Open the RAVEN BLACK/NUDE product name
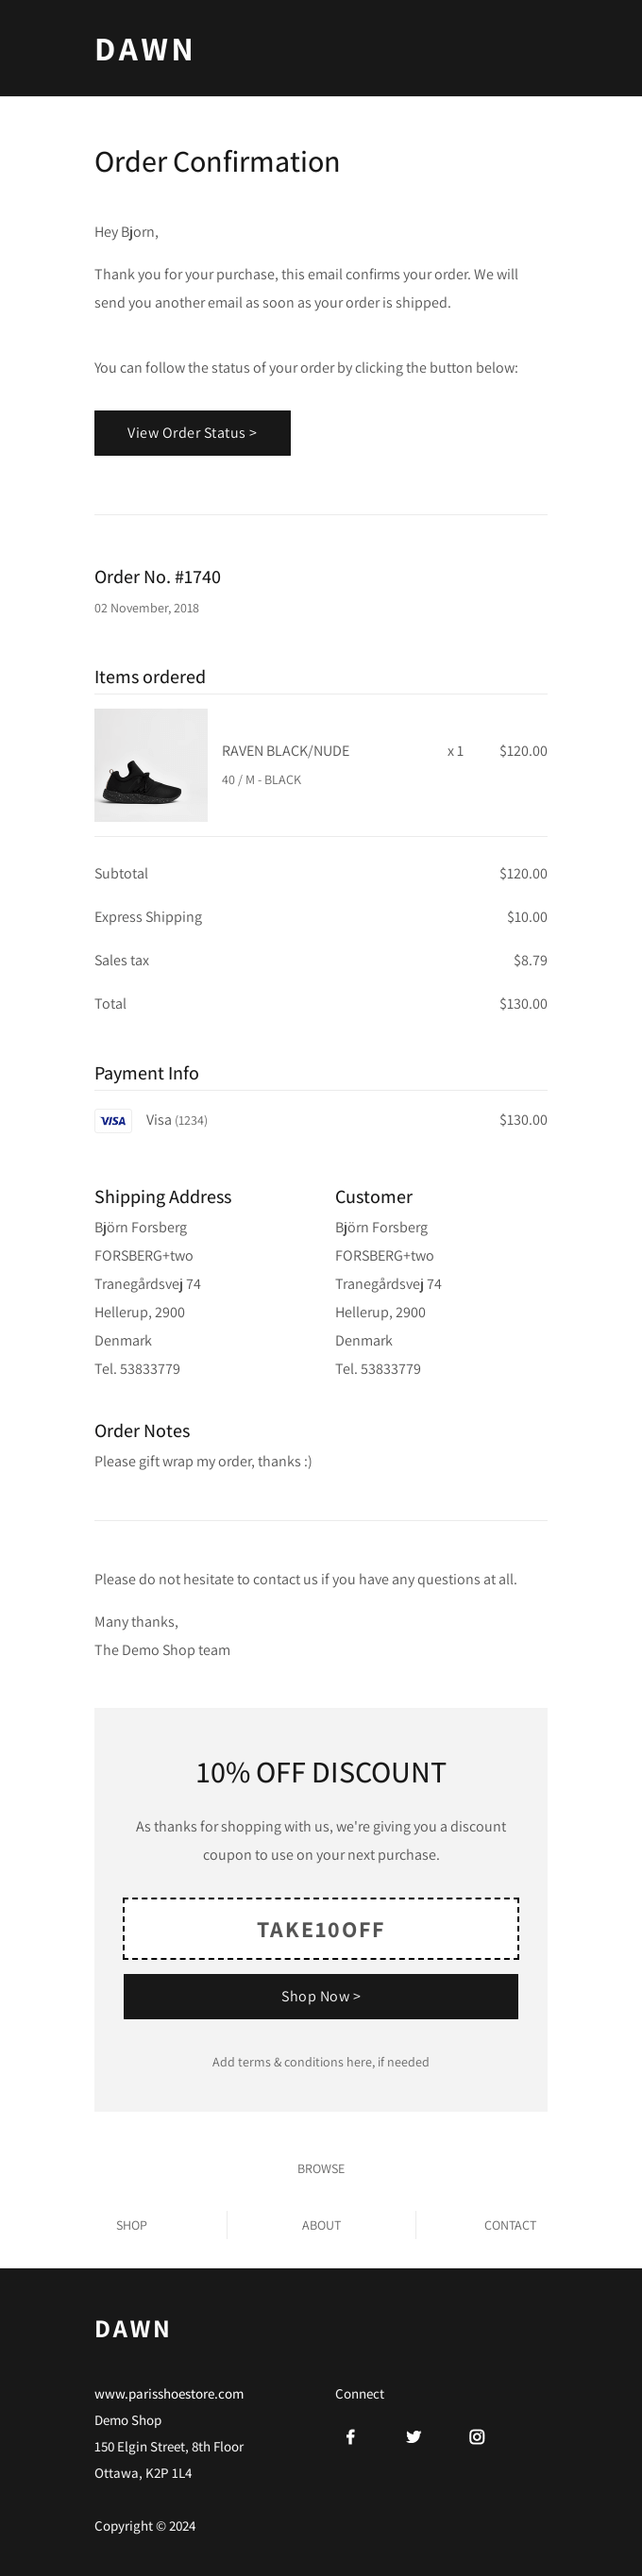This screenshot has width=642, height=2576. pos(285,751)
